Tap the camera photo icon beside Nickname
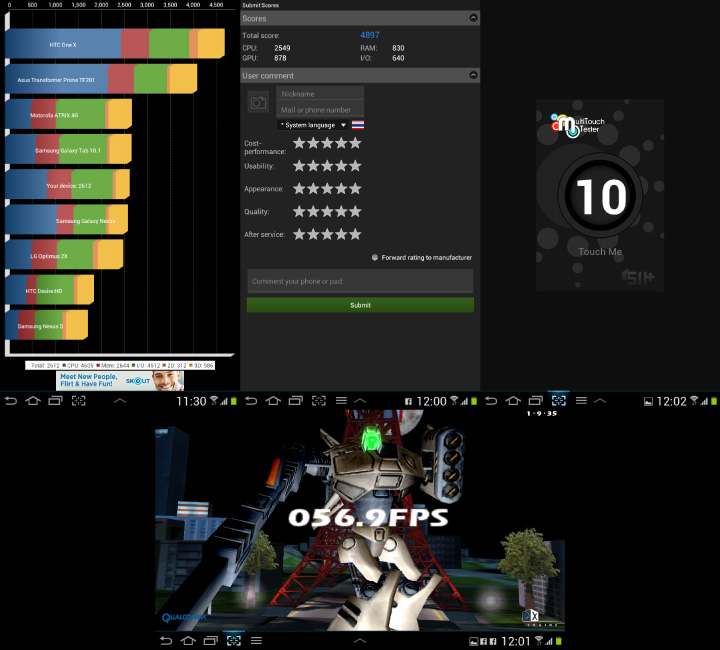Screen dimensions: 720x650 pos(258,102)
